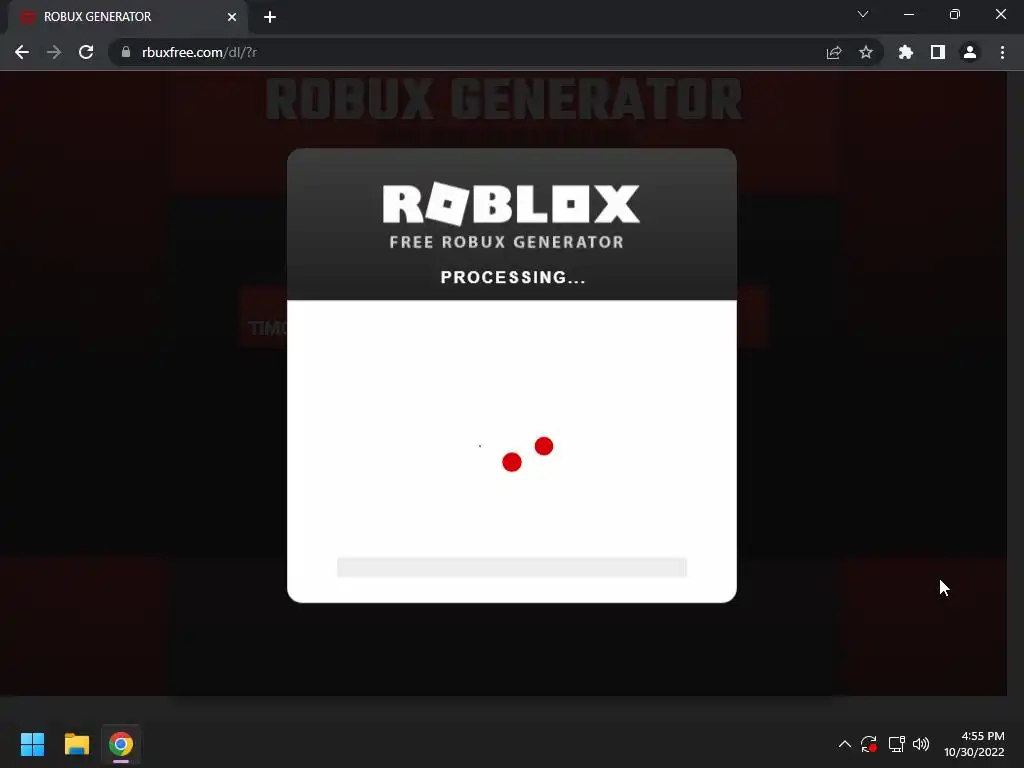The image size is (1024, 768).
Task: Open the Chrome profile menu
Action: (x=970, y=52)
